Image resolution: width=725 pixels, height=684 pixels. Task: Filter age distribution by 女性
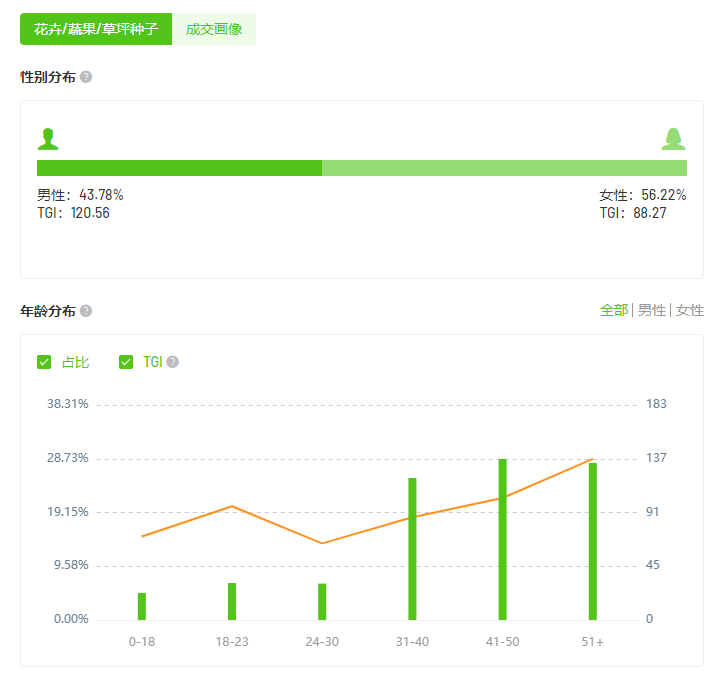[690, 310]
